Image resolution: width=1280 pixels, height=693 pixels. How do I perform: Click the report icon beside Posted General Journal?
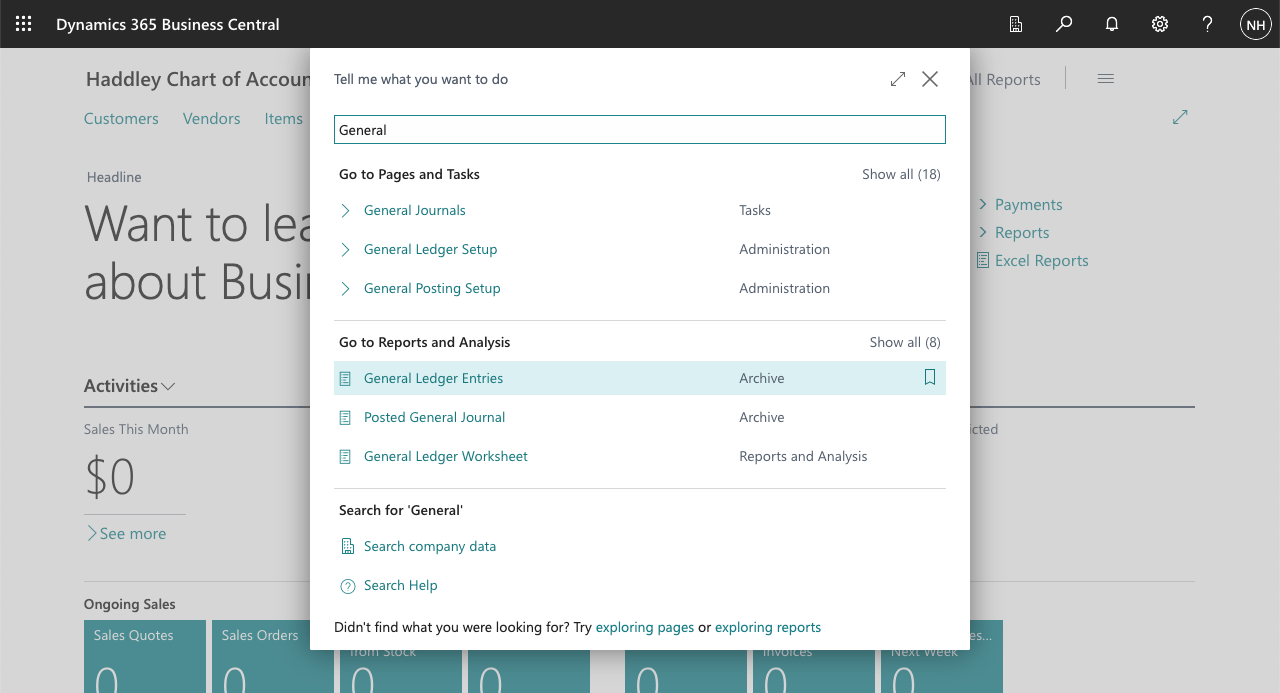[346, 418]
